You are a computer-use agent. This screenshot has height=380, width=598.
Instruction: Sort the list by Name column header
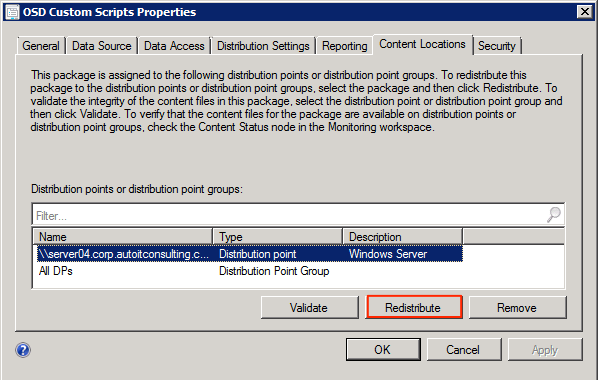tap(122, 237)
